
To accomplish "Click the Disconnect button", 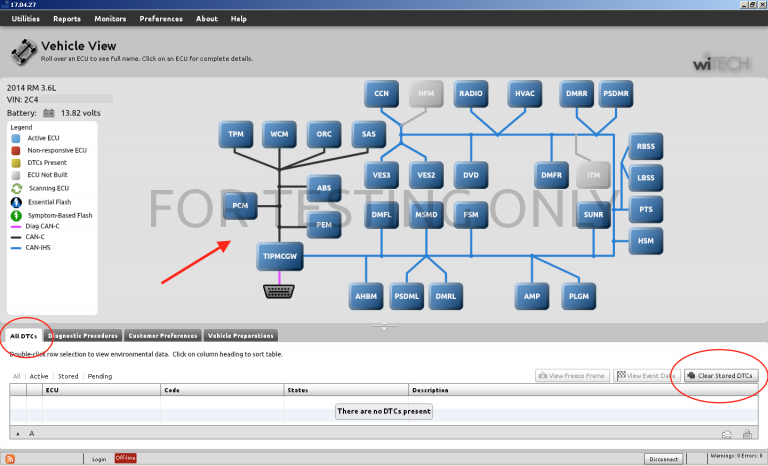I will tap(663, 458).
